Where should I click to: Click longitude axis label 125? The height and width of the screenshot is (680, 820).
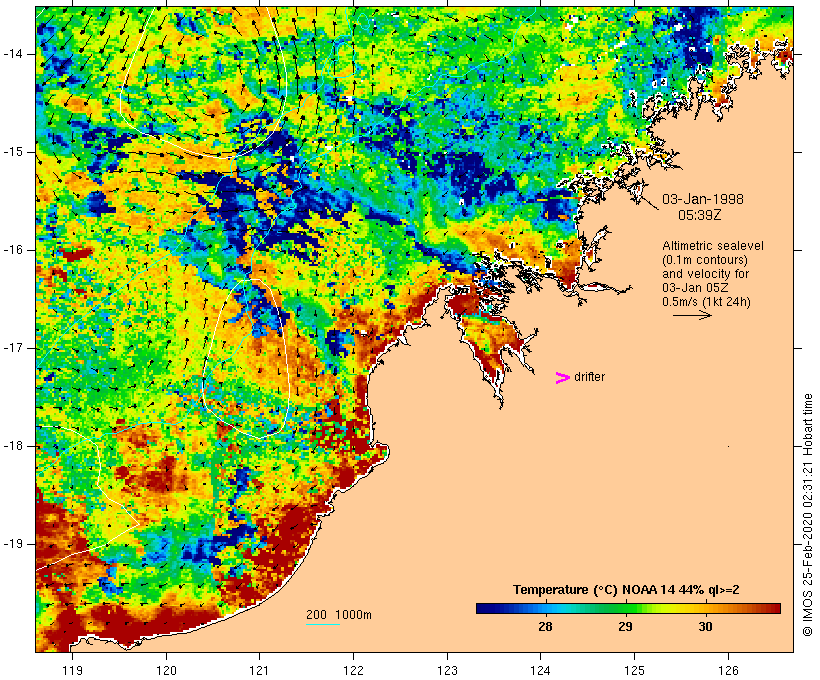(x=634, y=670)
